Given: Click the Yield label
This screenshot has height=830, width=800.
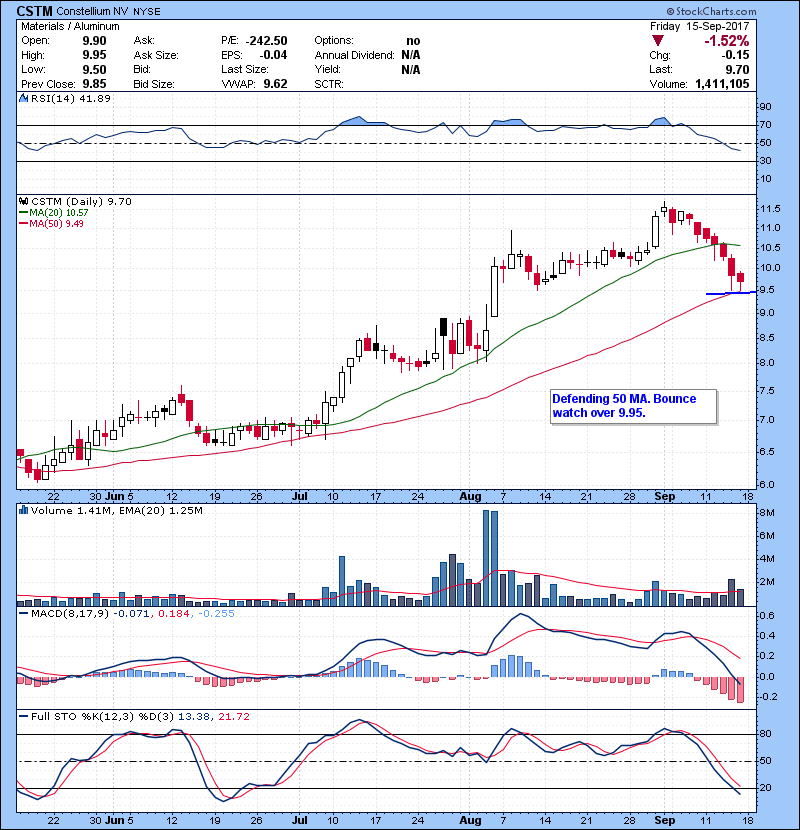Looking at the screenshot, I should point(327,69).
